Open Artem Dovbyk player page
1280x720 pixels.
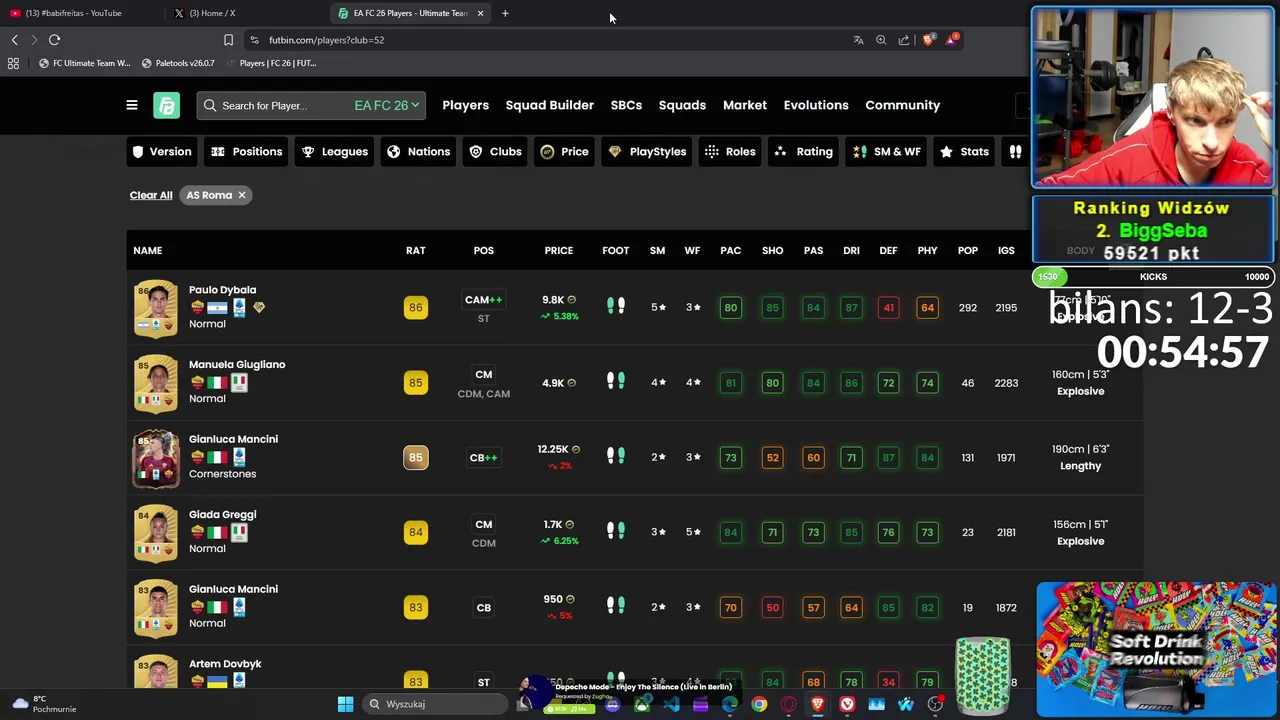click(225, 664)
